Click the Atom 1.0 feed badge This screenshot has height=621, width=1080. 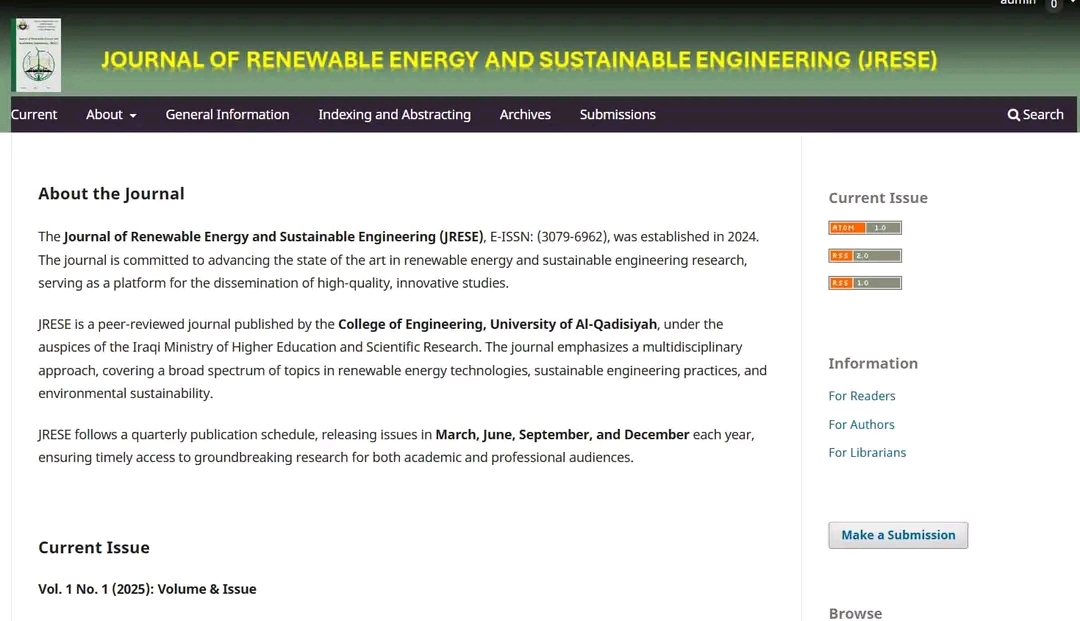(865, 228)
